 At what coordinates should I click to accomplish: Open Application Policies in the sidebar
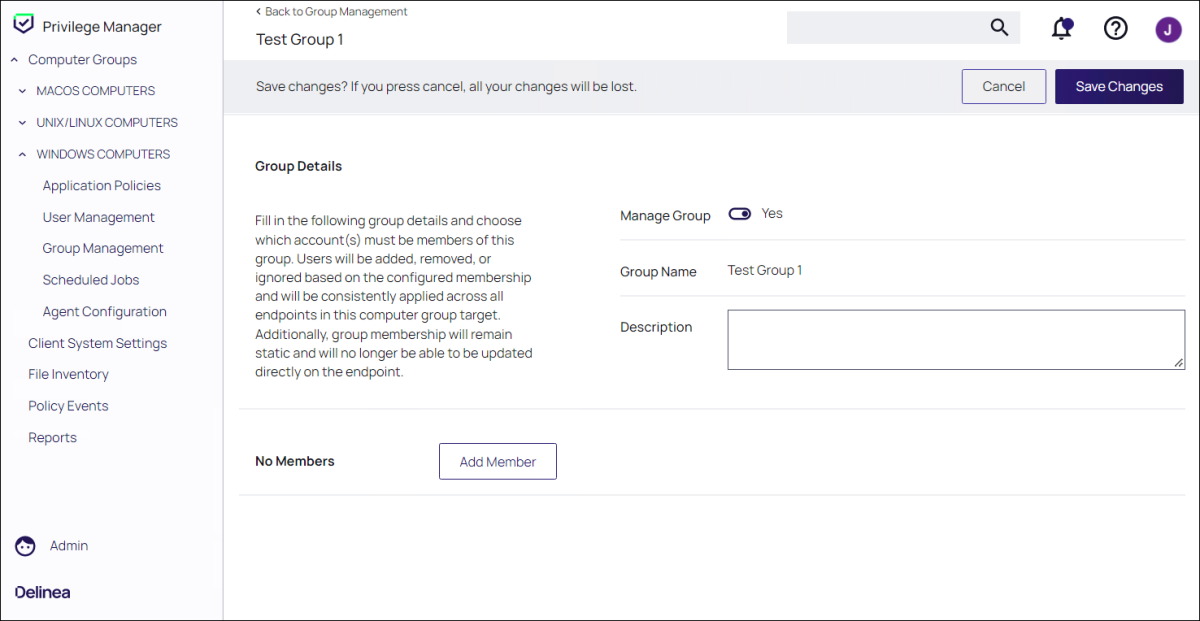pyautogui.click(x=101, y=186)
